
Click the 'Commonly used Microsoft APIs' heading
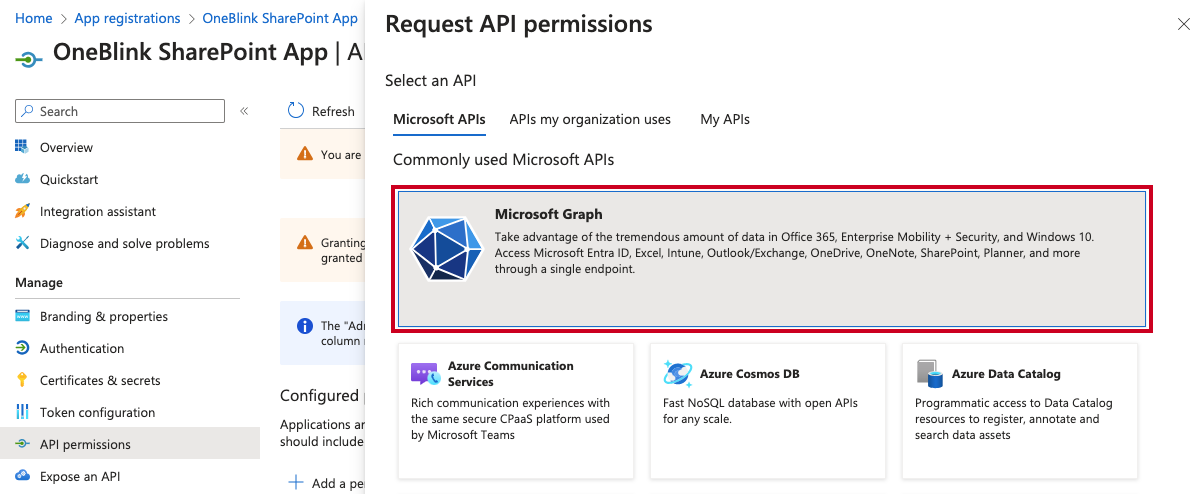click(x=503, y=159)
